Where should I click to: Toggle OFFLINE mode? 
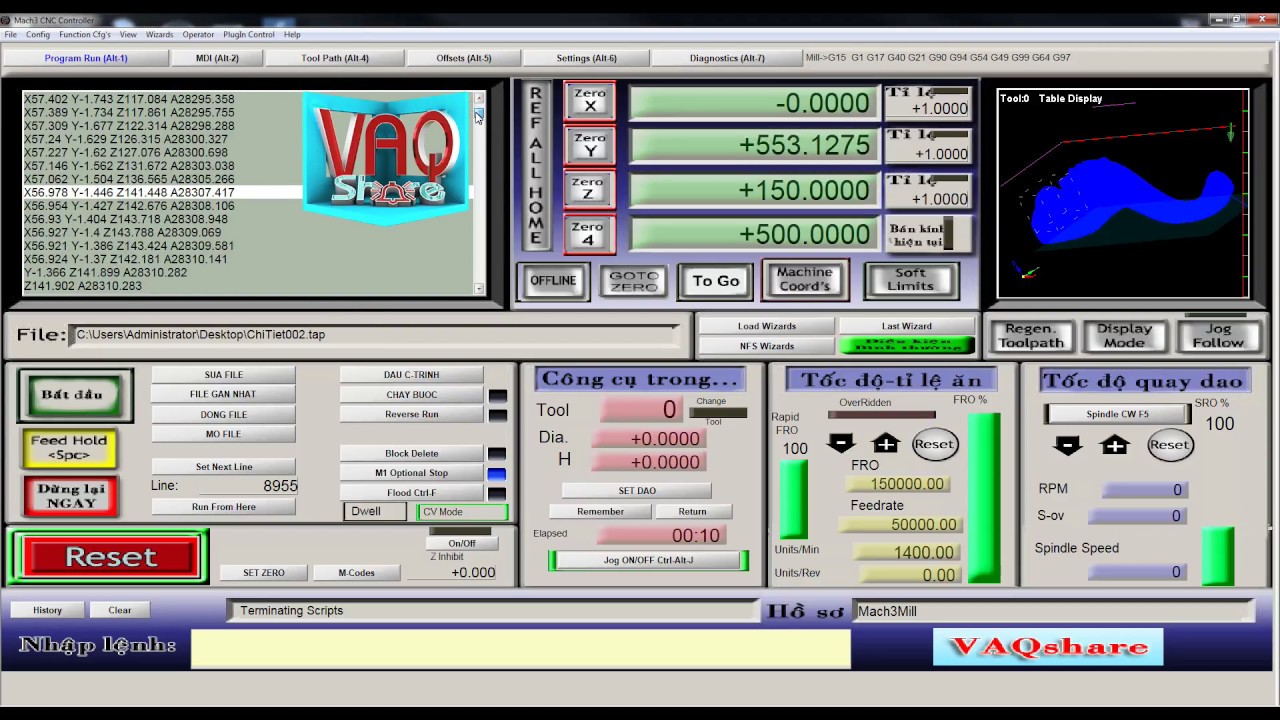pos(553,281)
